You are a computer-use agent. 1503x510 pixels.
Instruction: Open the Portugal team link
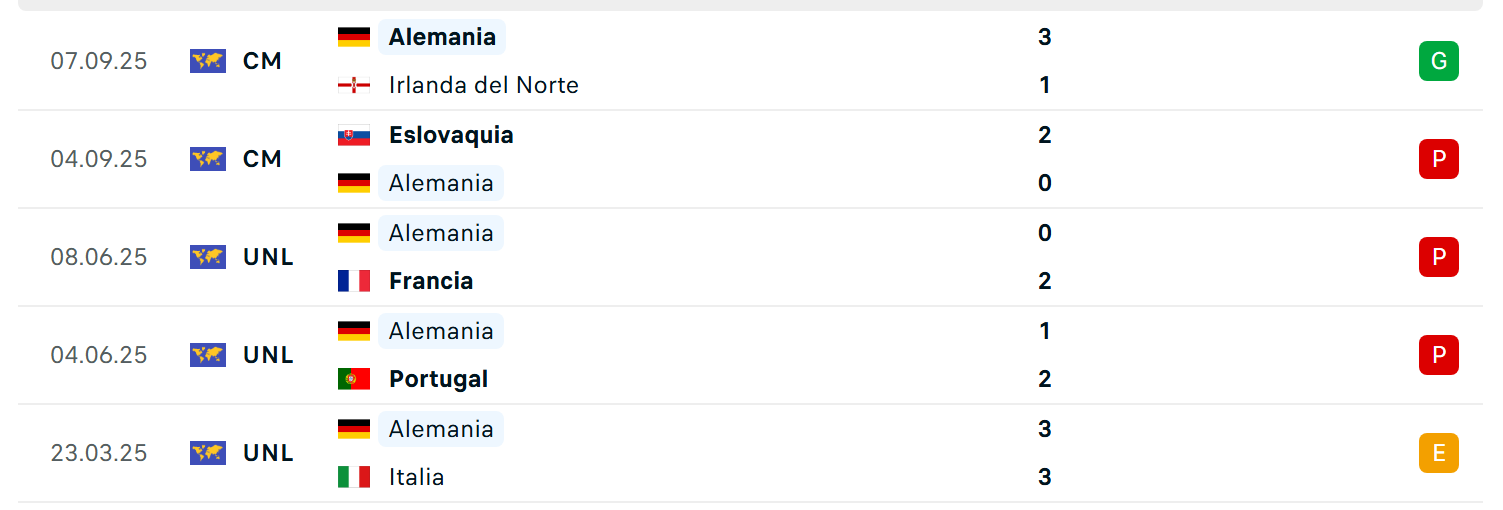[x=439, y=379]
